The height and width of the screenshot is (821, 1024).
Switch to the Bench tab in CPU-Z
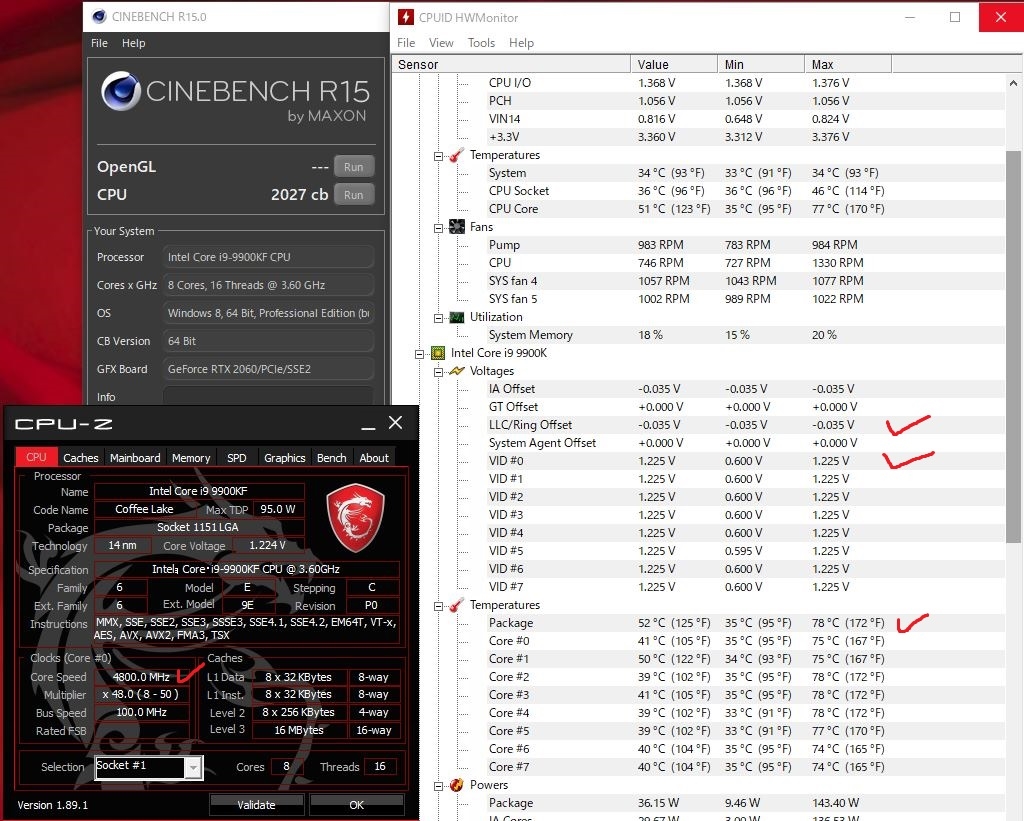click(332, 458)
